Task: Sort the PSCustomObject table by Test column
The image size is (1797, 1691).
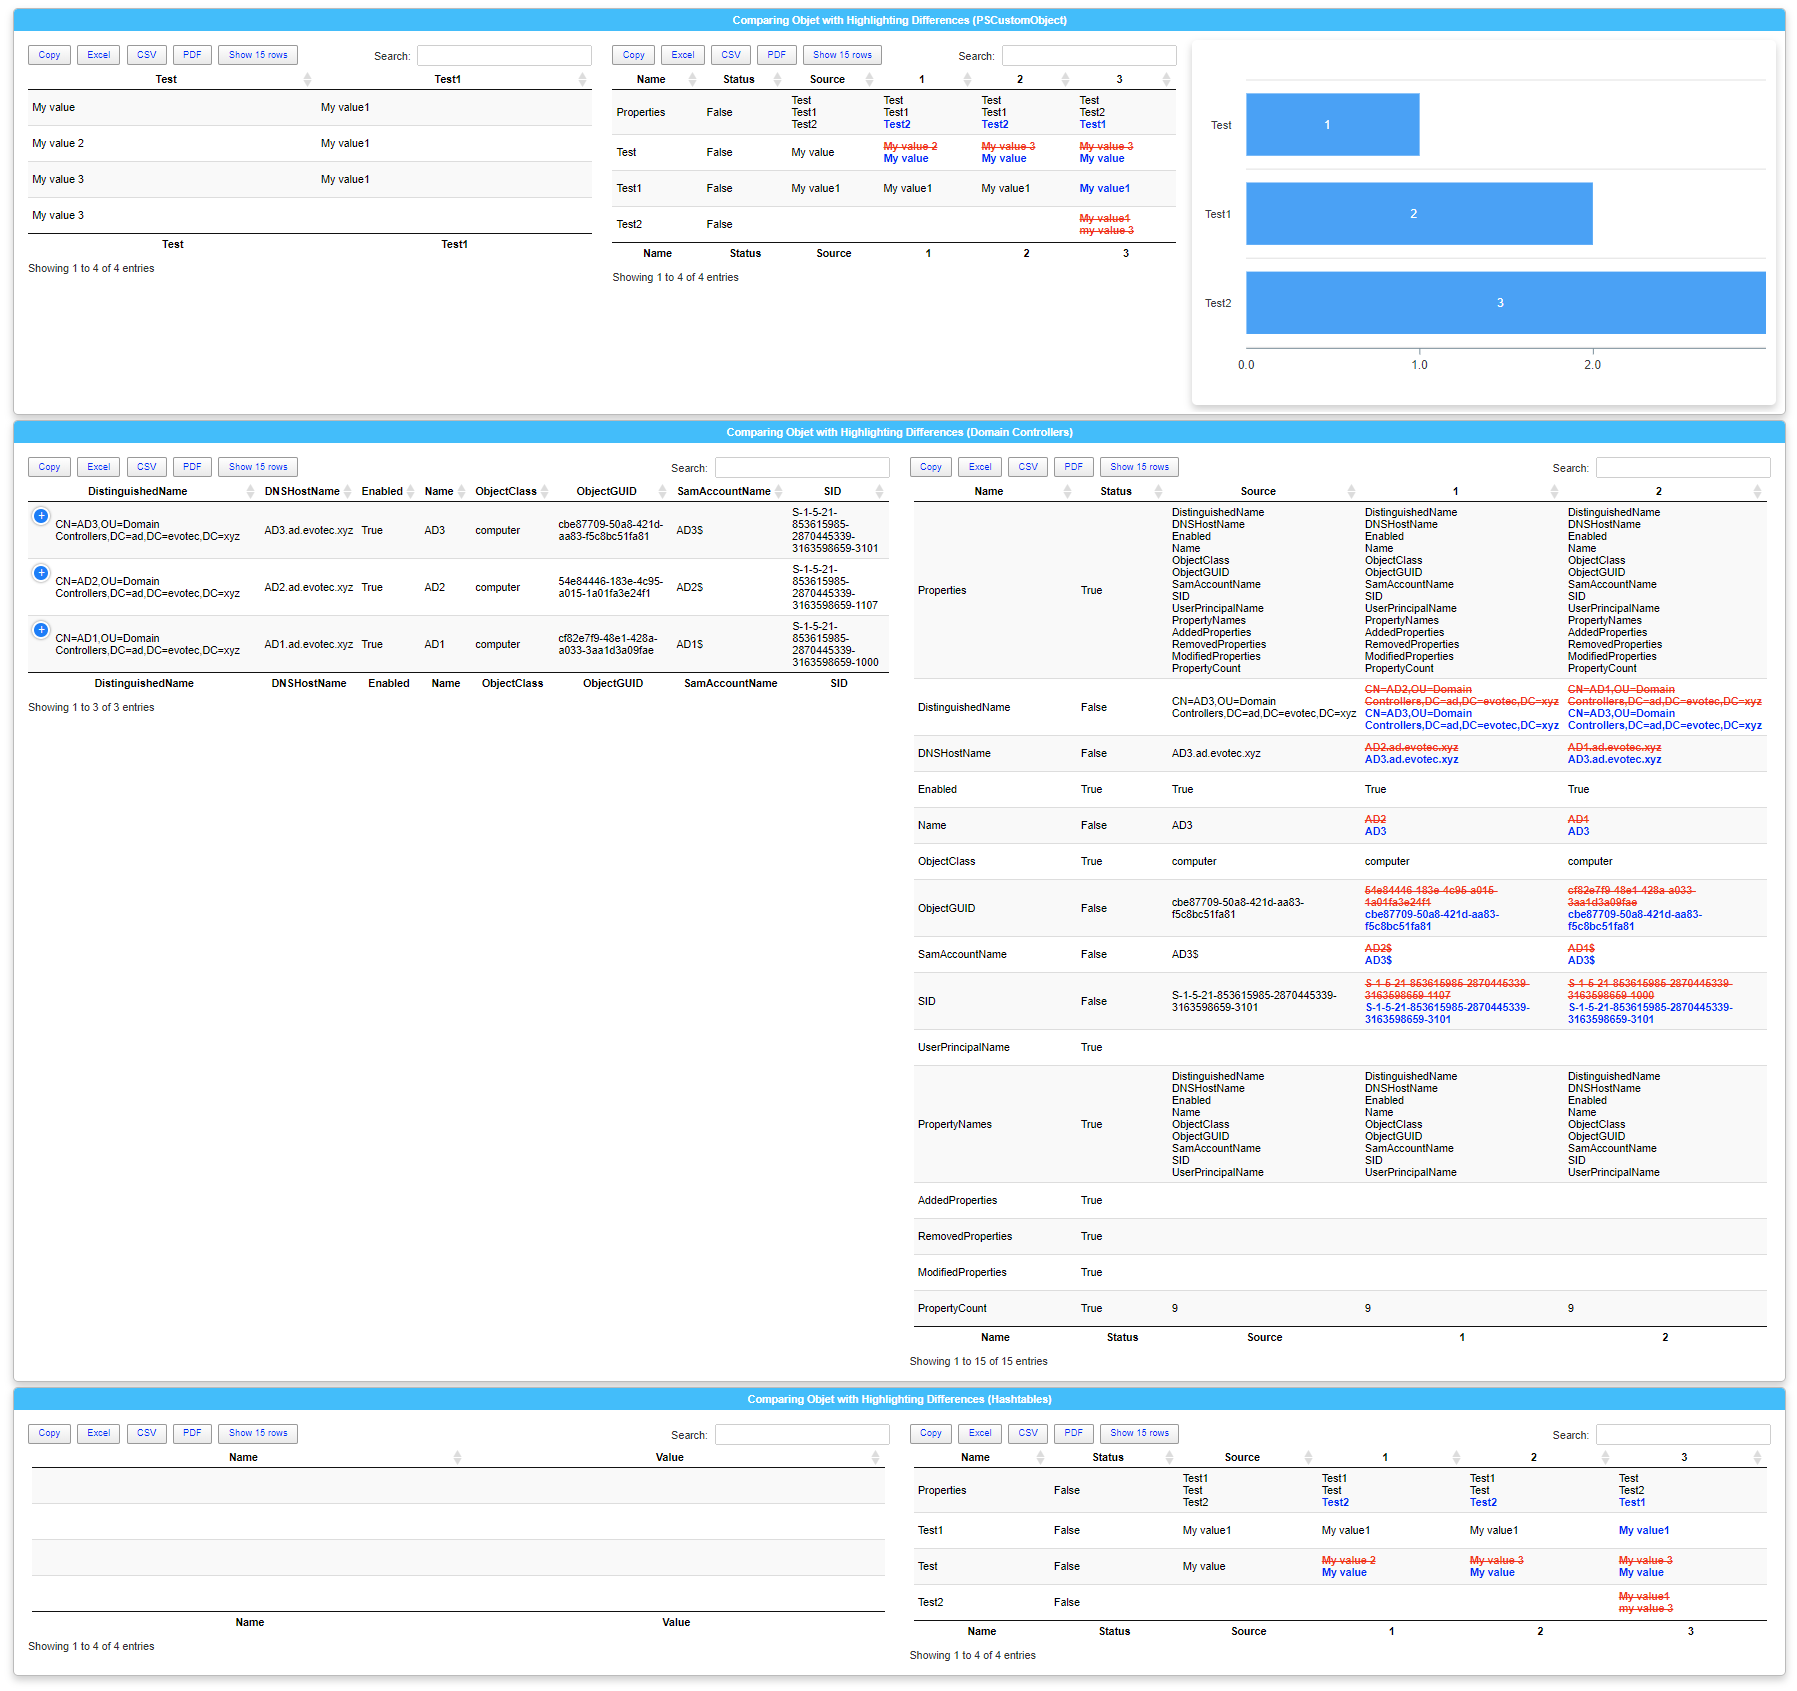Action: pos(167,79)
